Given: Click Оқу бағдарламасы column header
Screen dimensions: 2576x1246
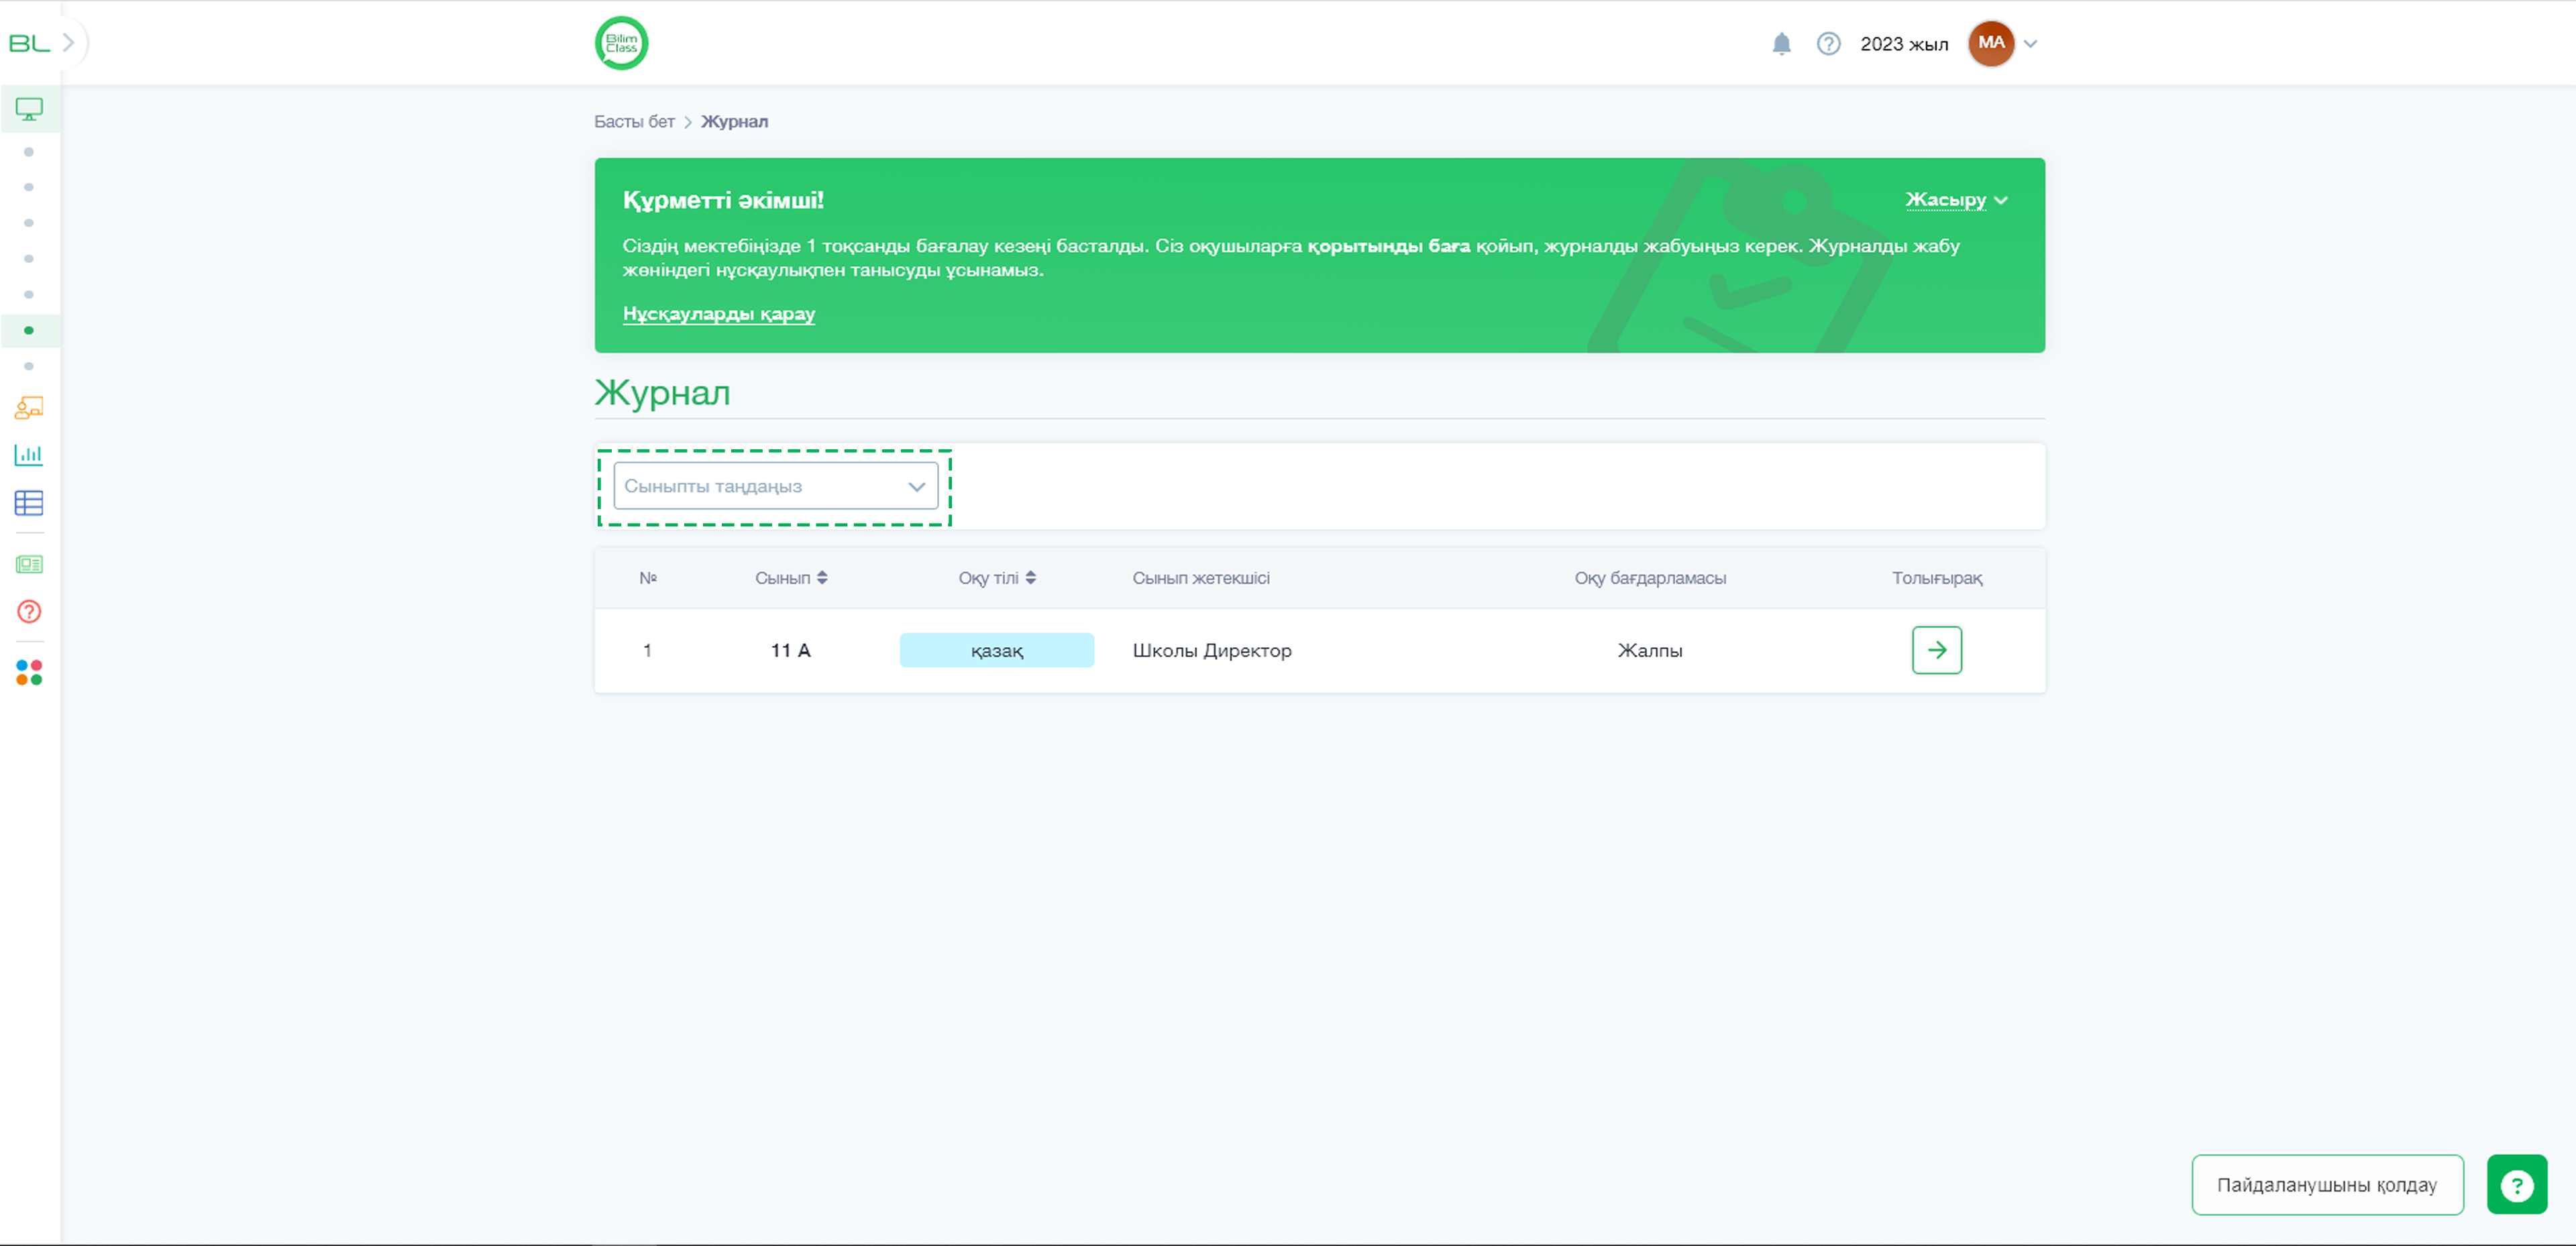Looking at the screenshot, I should click(1650, 578).
